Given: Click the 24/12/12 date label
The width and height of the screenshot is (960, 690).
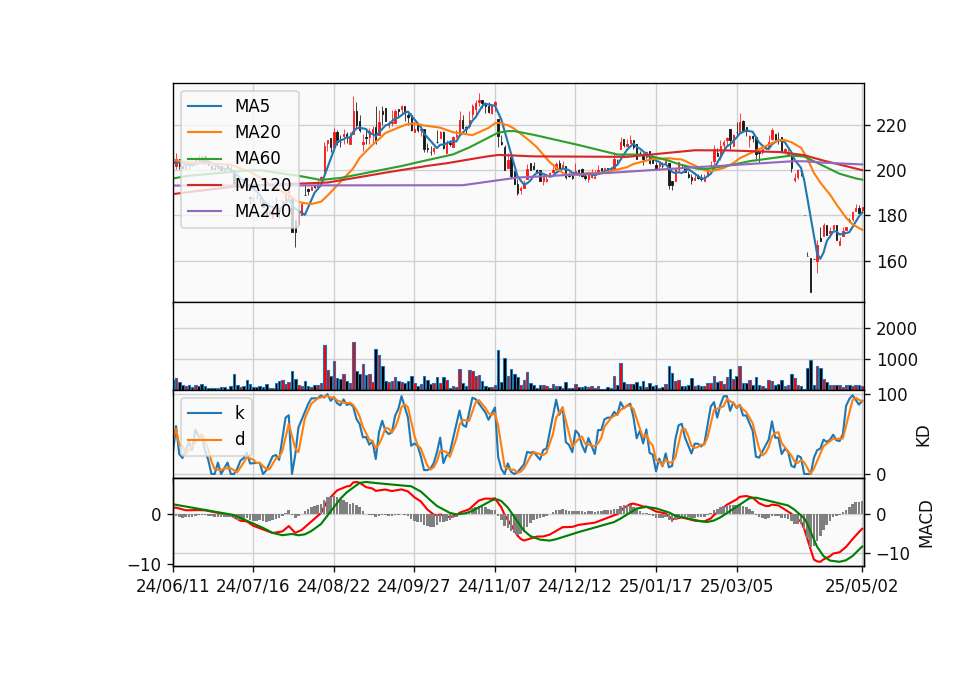Looking at the screenshot, I should click(x=574, y=586).
